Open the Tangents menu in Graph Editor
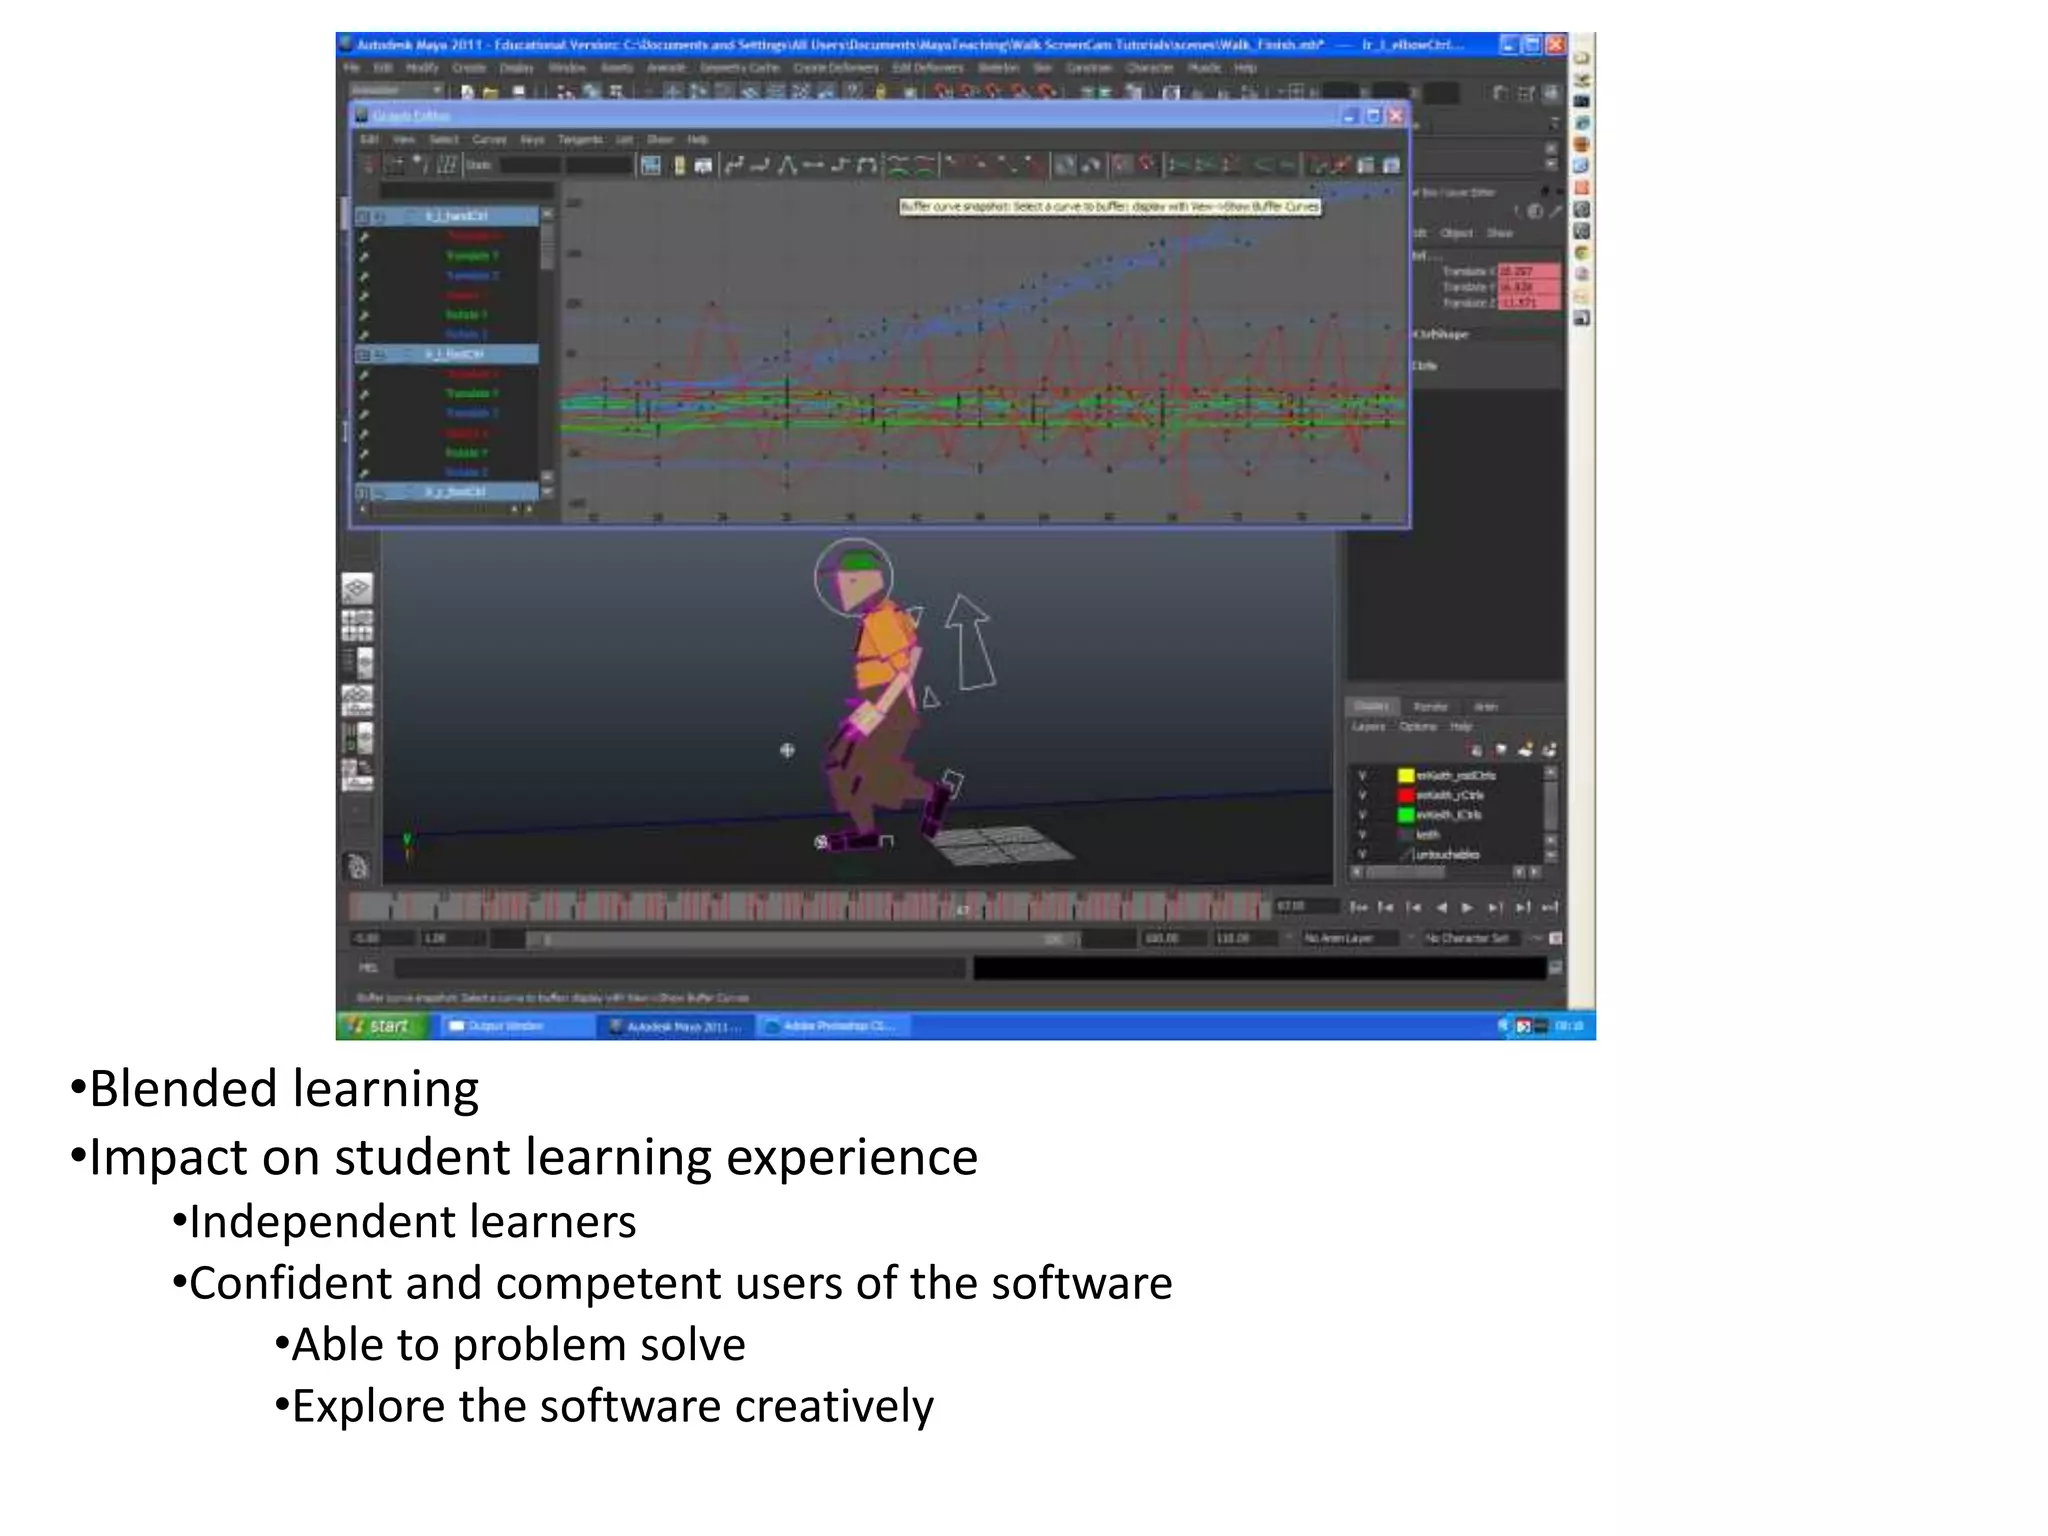 point(579,140)
